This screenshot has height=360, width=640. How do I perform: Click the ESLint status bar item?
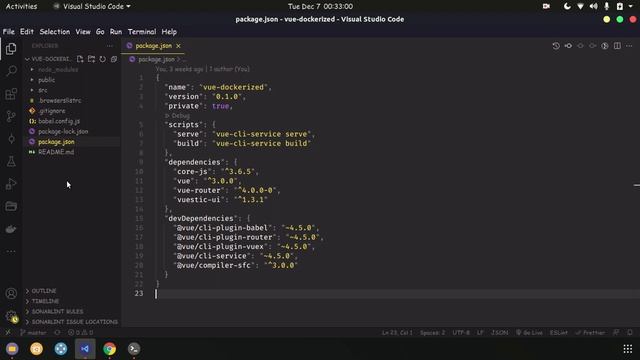(559, 333)
